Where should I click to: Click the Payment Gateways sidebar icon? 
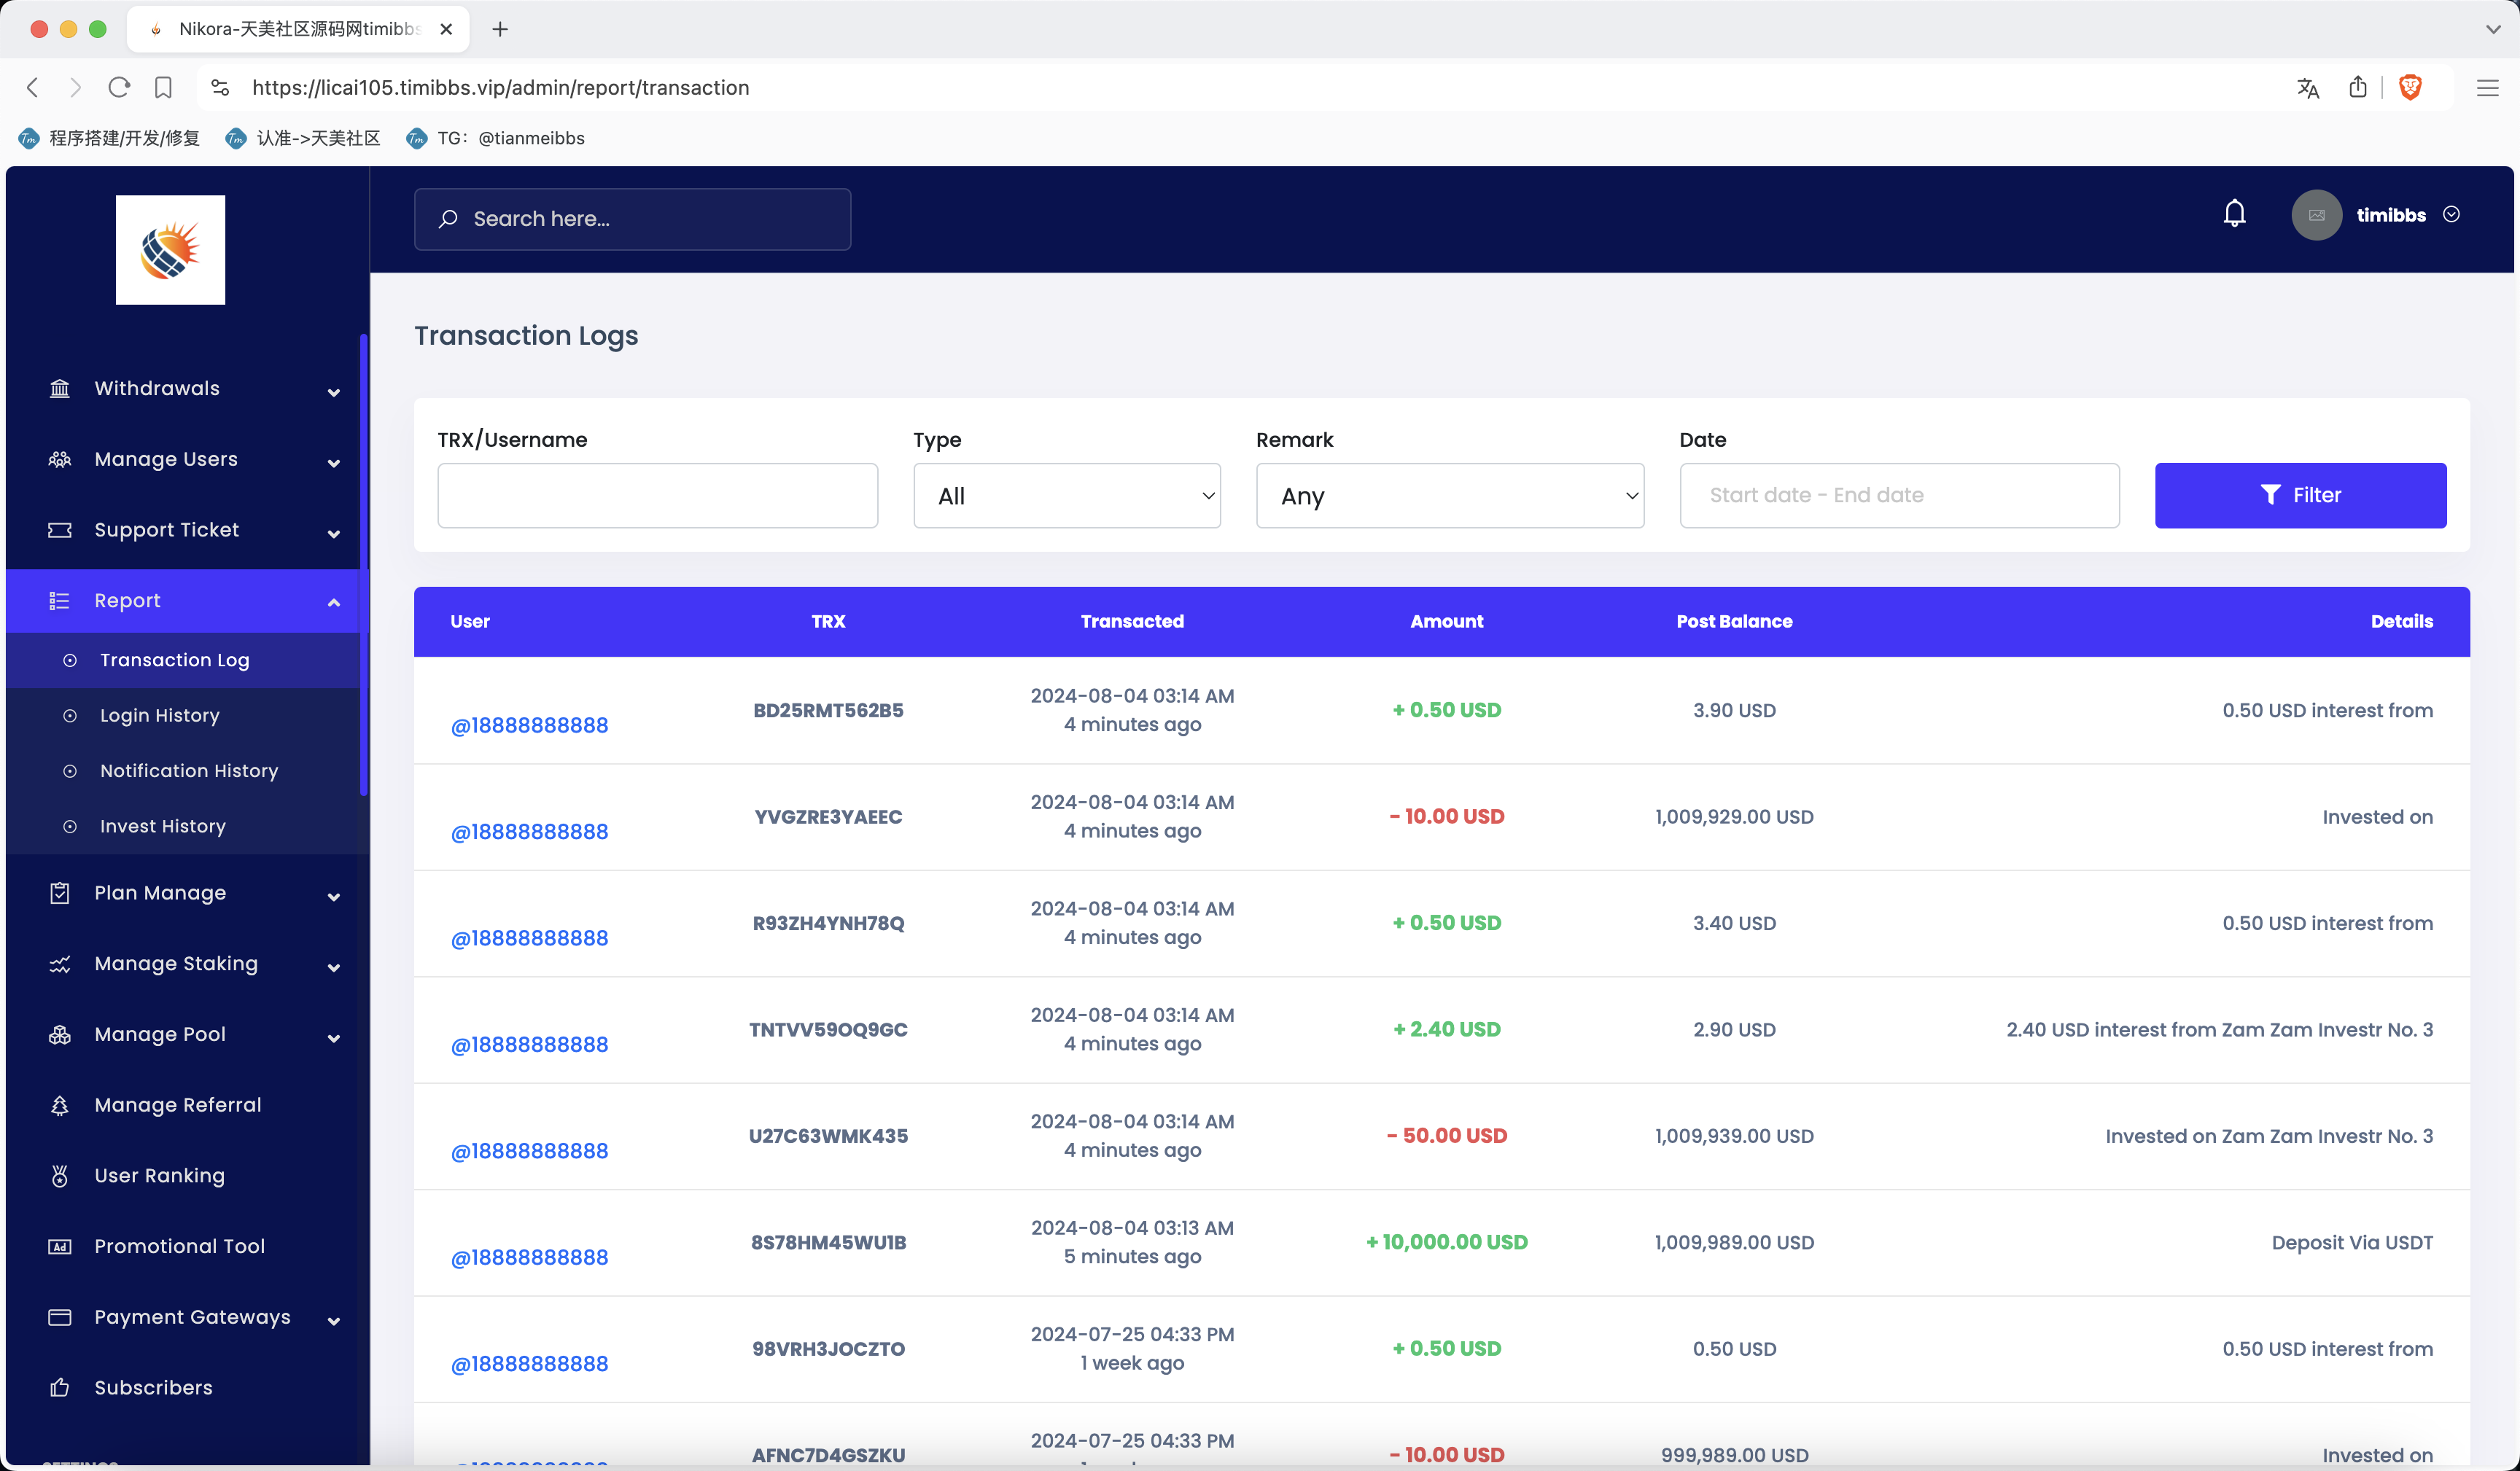click(60, 1315)
